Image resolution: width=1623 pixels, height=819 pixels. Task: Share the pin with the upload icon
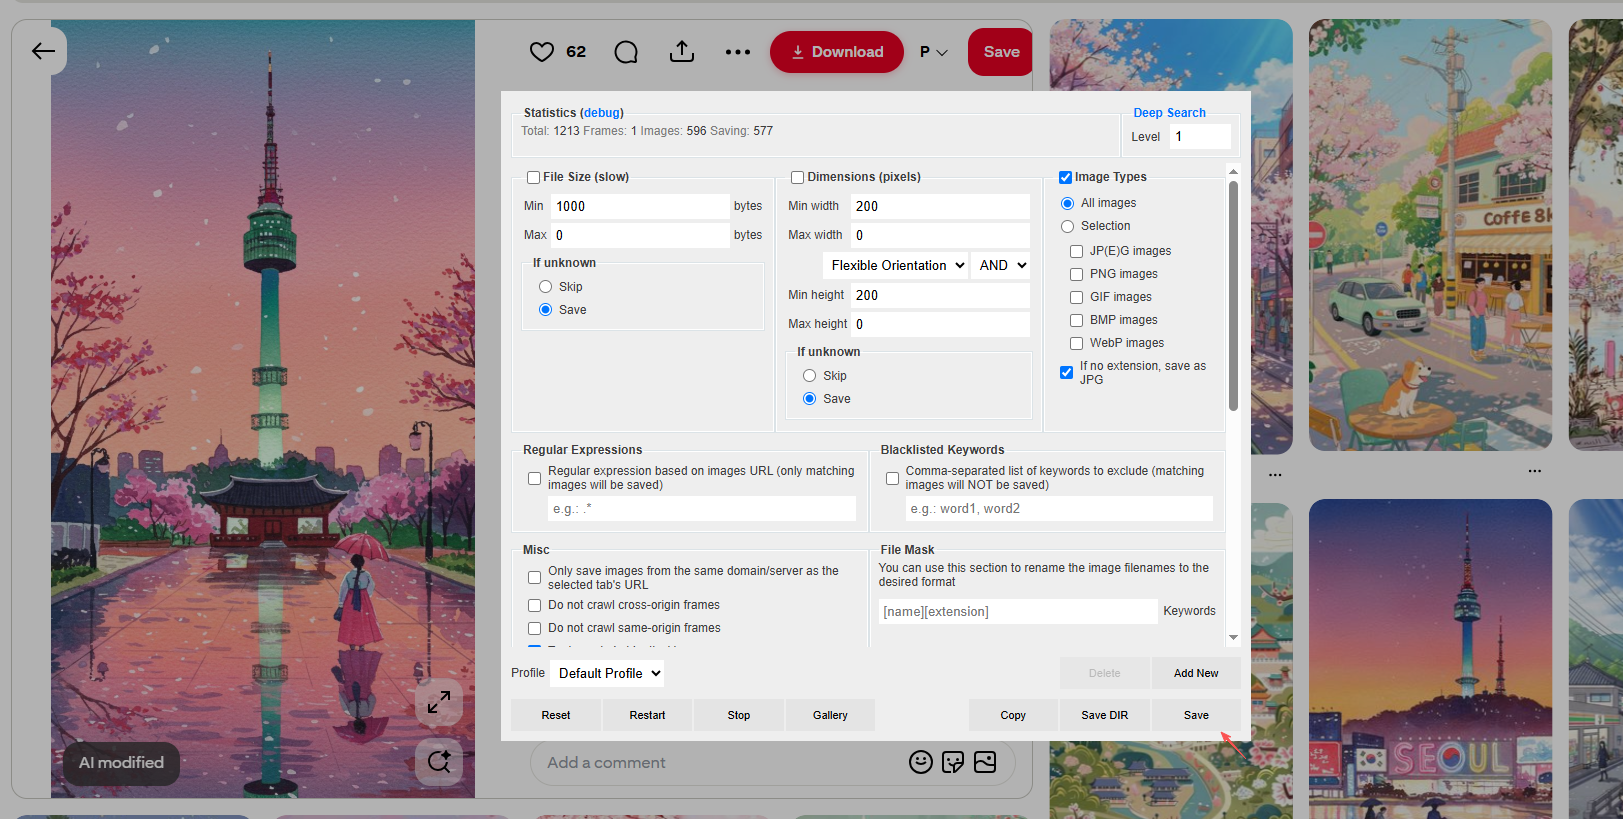(682, 51)
